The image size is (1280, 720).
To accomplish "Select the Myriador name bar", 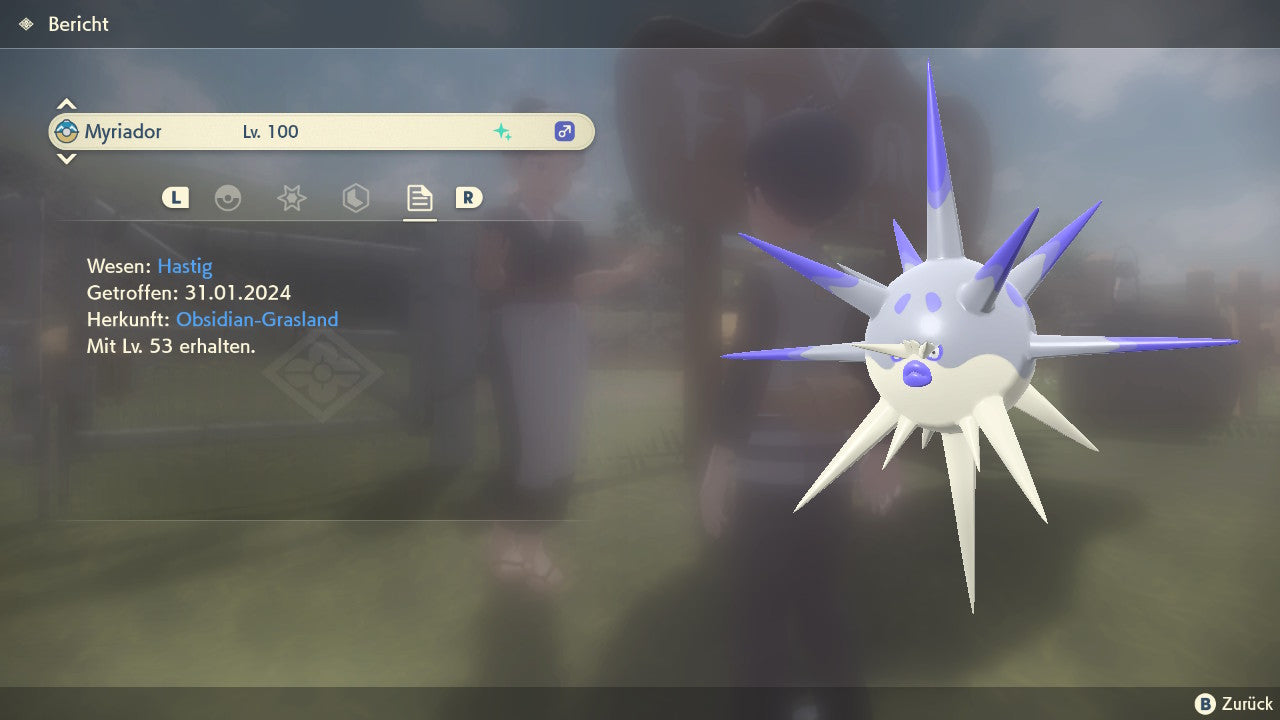I will click(x=320, y=132).
